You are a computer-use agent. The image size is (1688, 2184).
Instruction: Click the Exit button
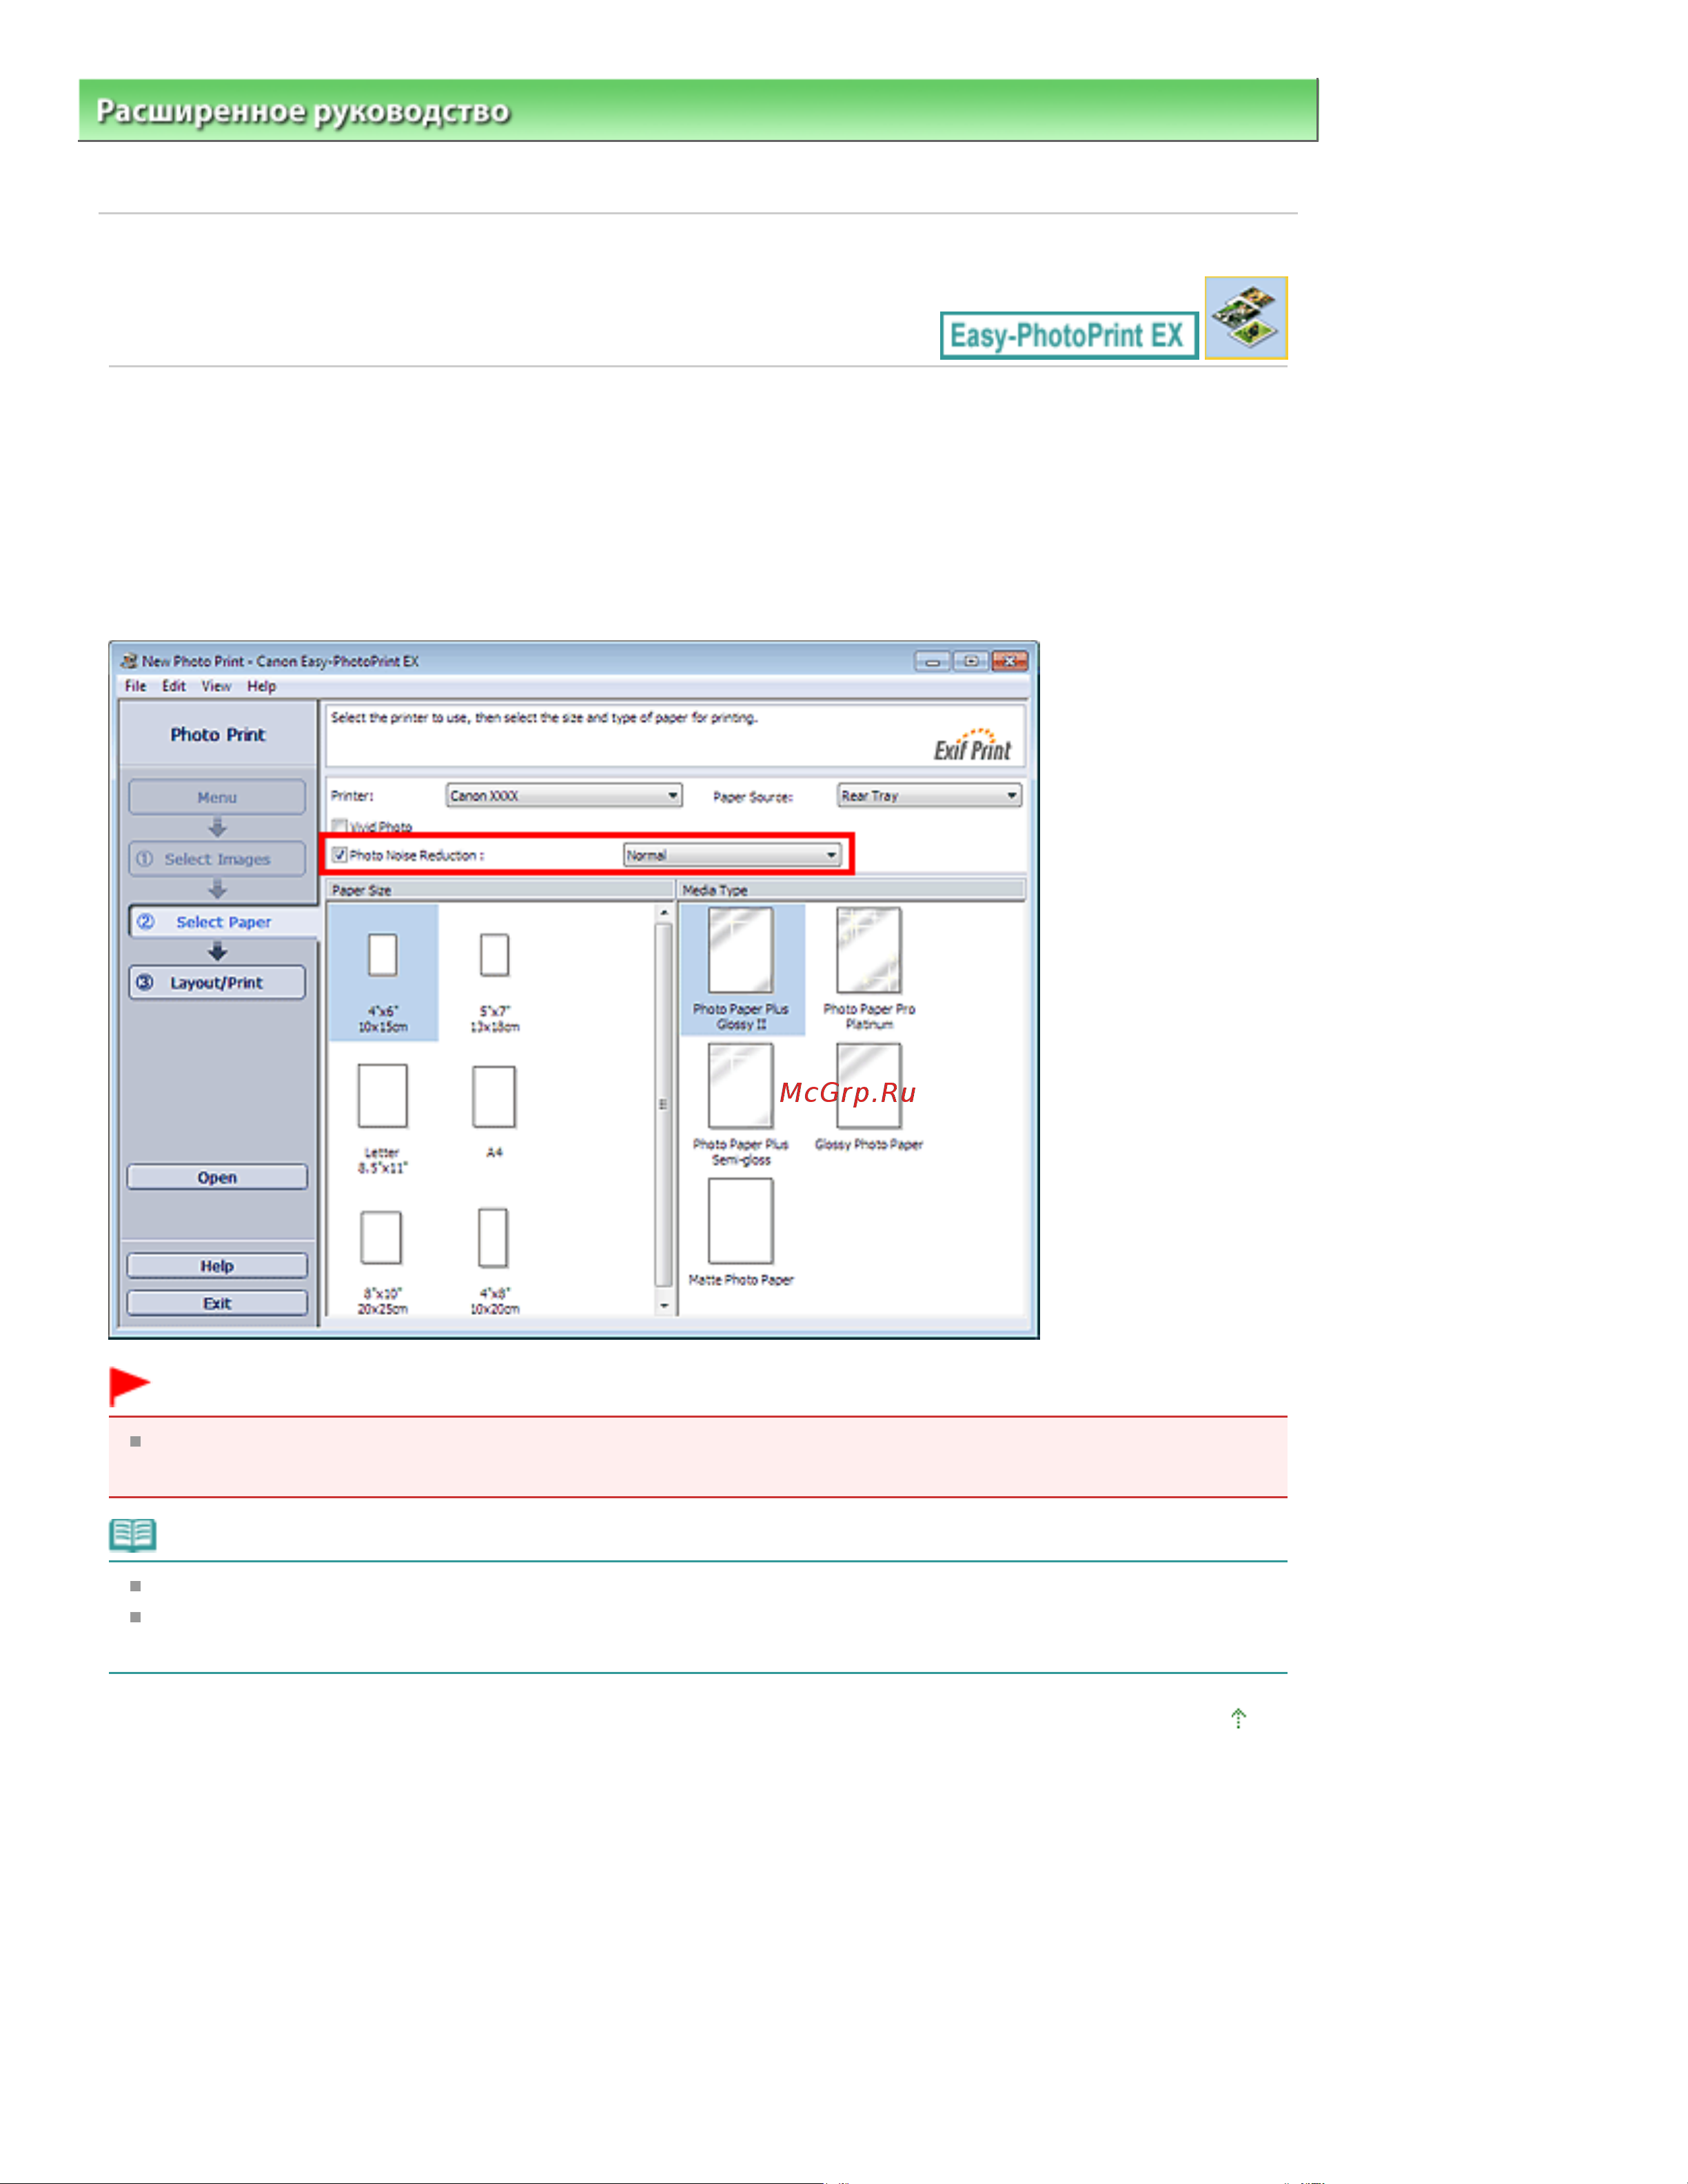(x=217, y=1303)
